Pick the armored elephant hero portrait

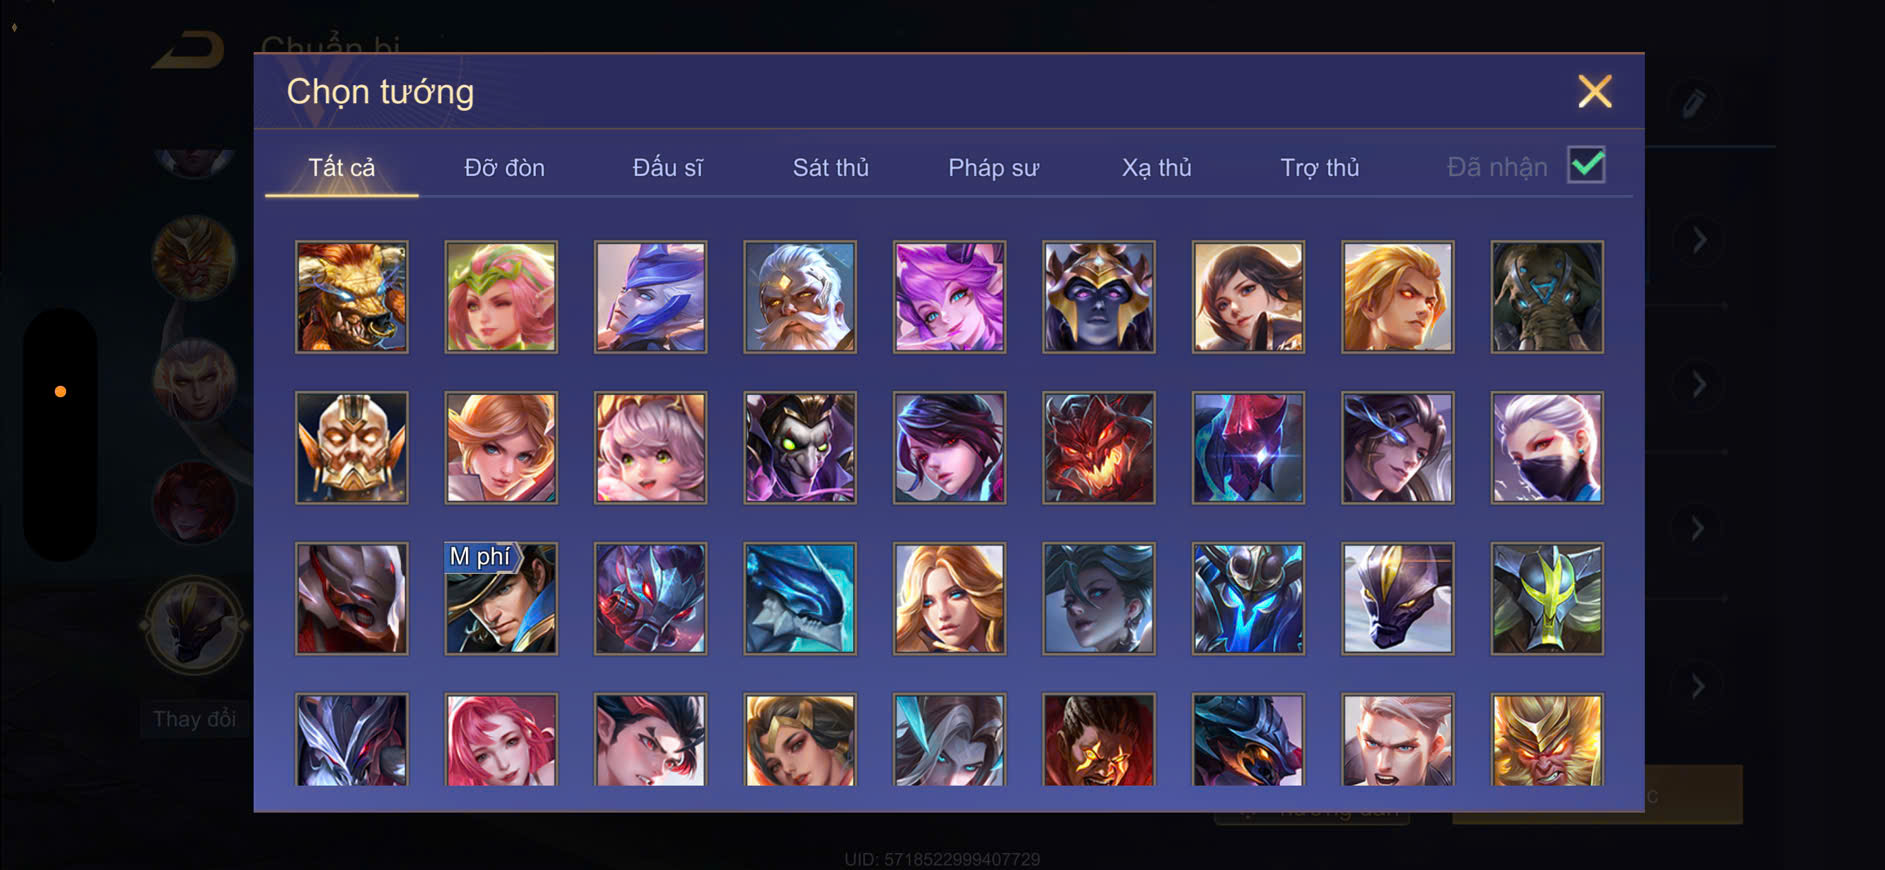click(1547, 297)
